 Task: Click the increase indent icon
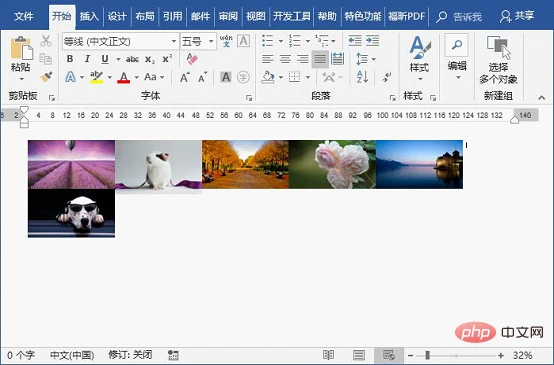(x=373, y=41)
